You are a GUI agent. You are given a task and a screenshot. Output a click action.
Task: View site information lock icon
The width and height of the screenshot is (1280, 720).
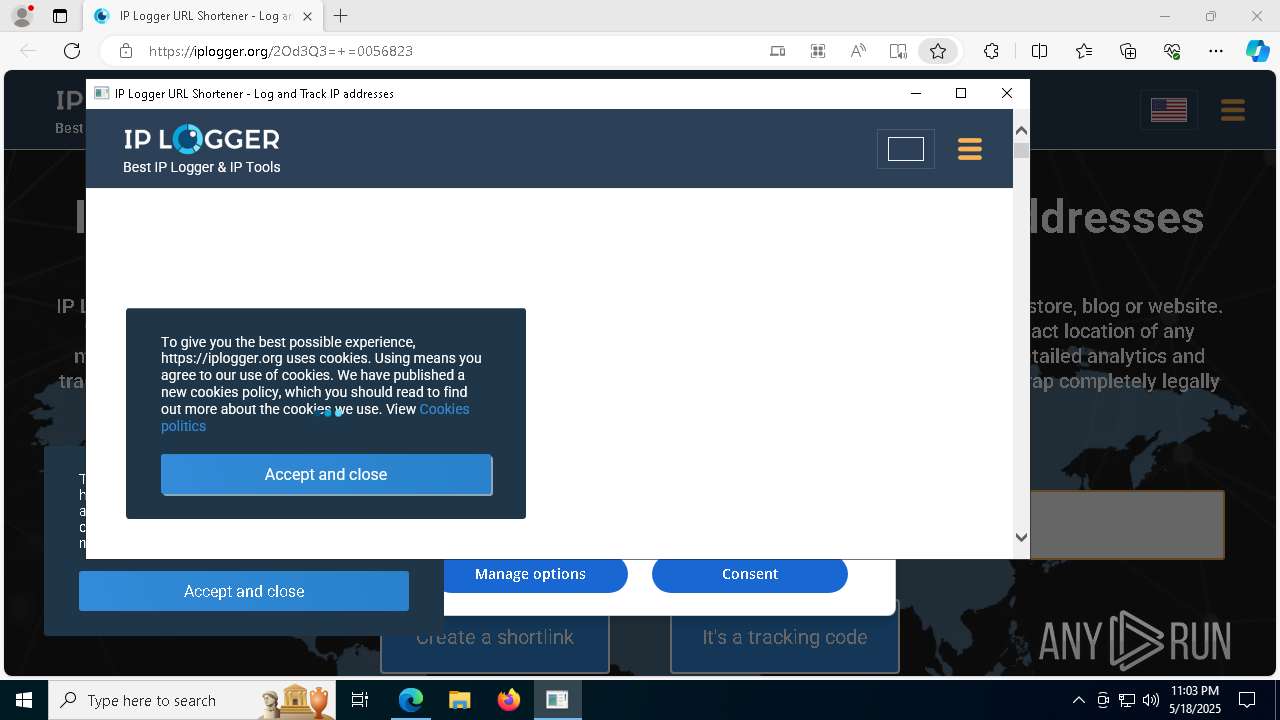[x=126, y=51]
